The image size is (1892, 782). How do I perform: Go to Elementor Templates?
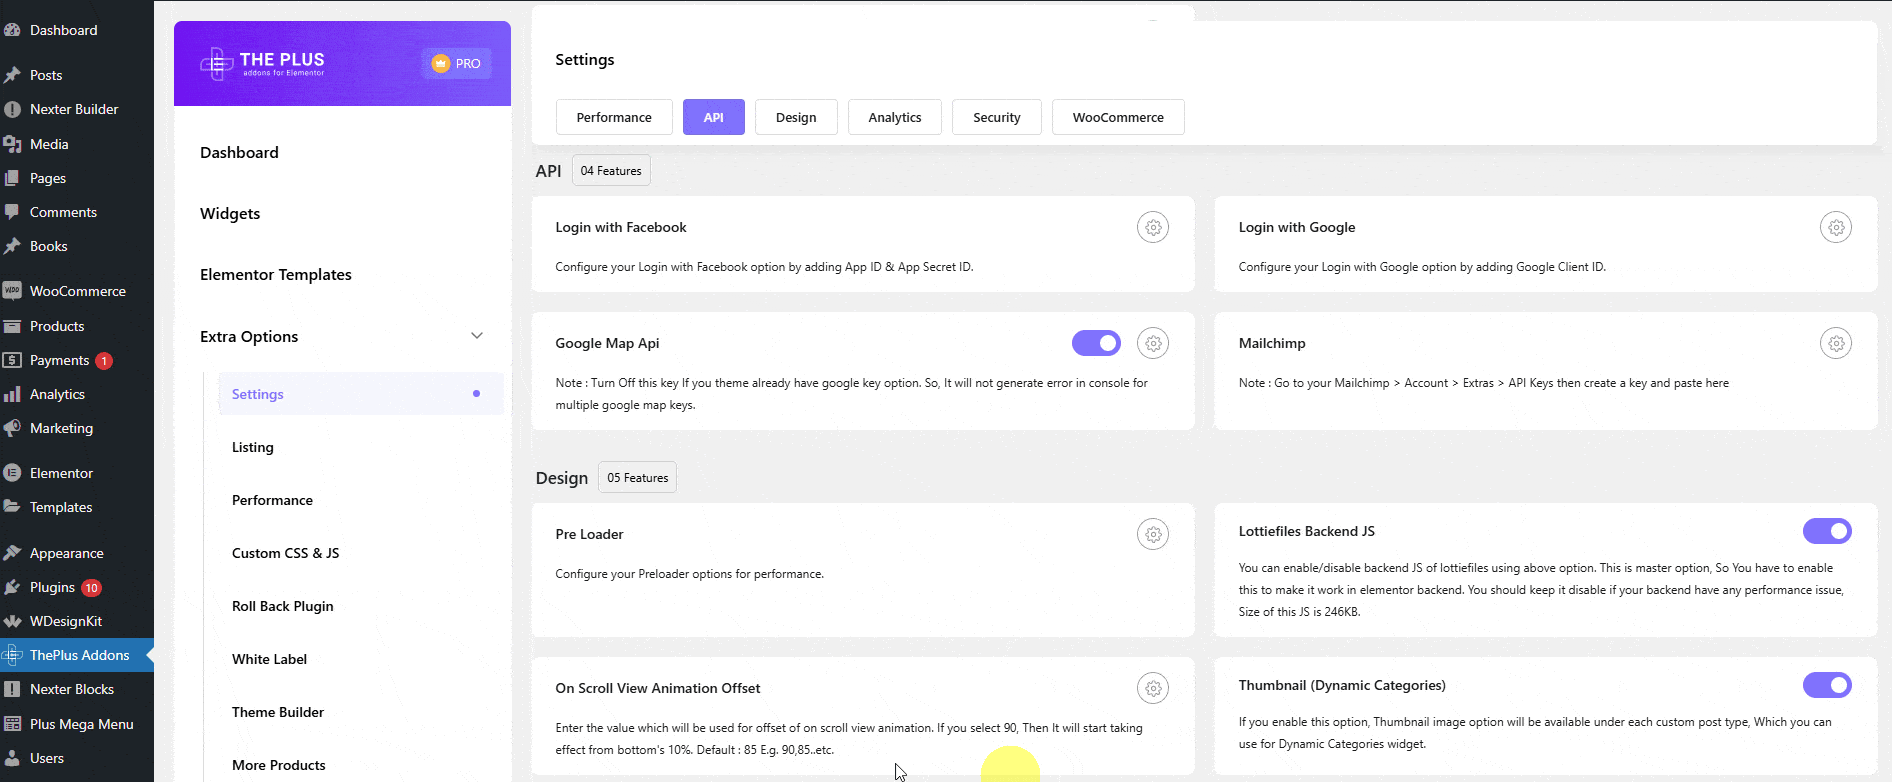click(276, 274)
